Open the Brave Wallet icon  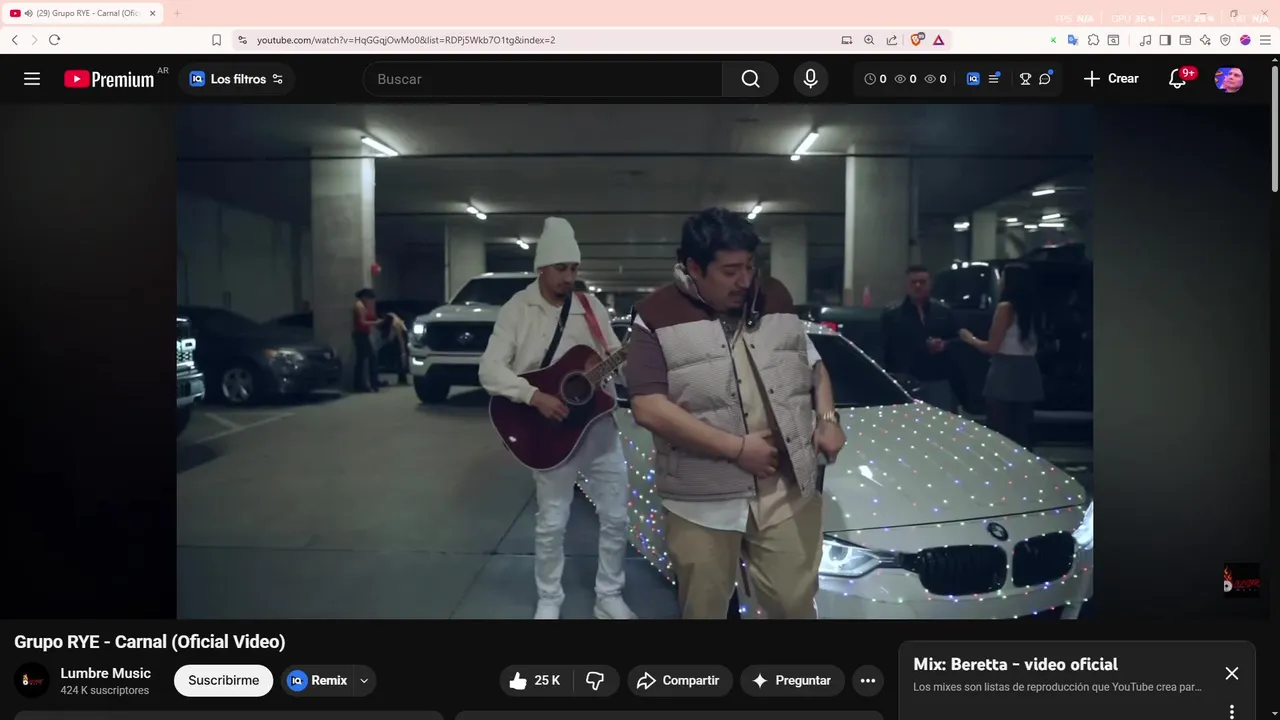point(1185,40)
